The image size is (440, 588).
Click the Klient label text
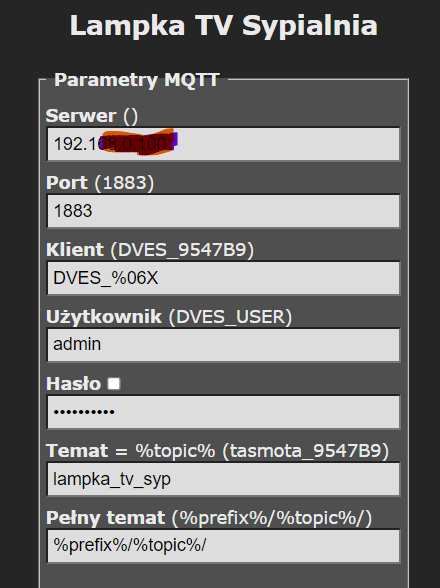(75, 250)
